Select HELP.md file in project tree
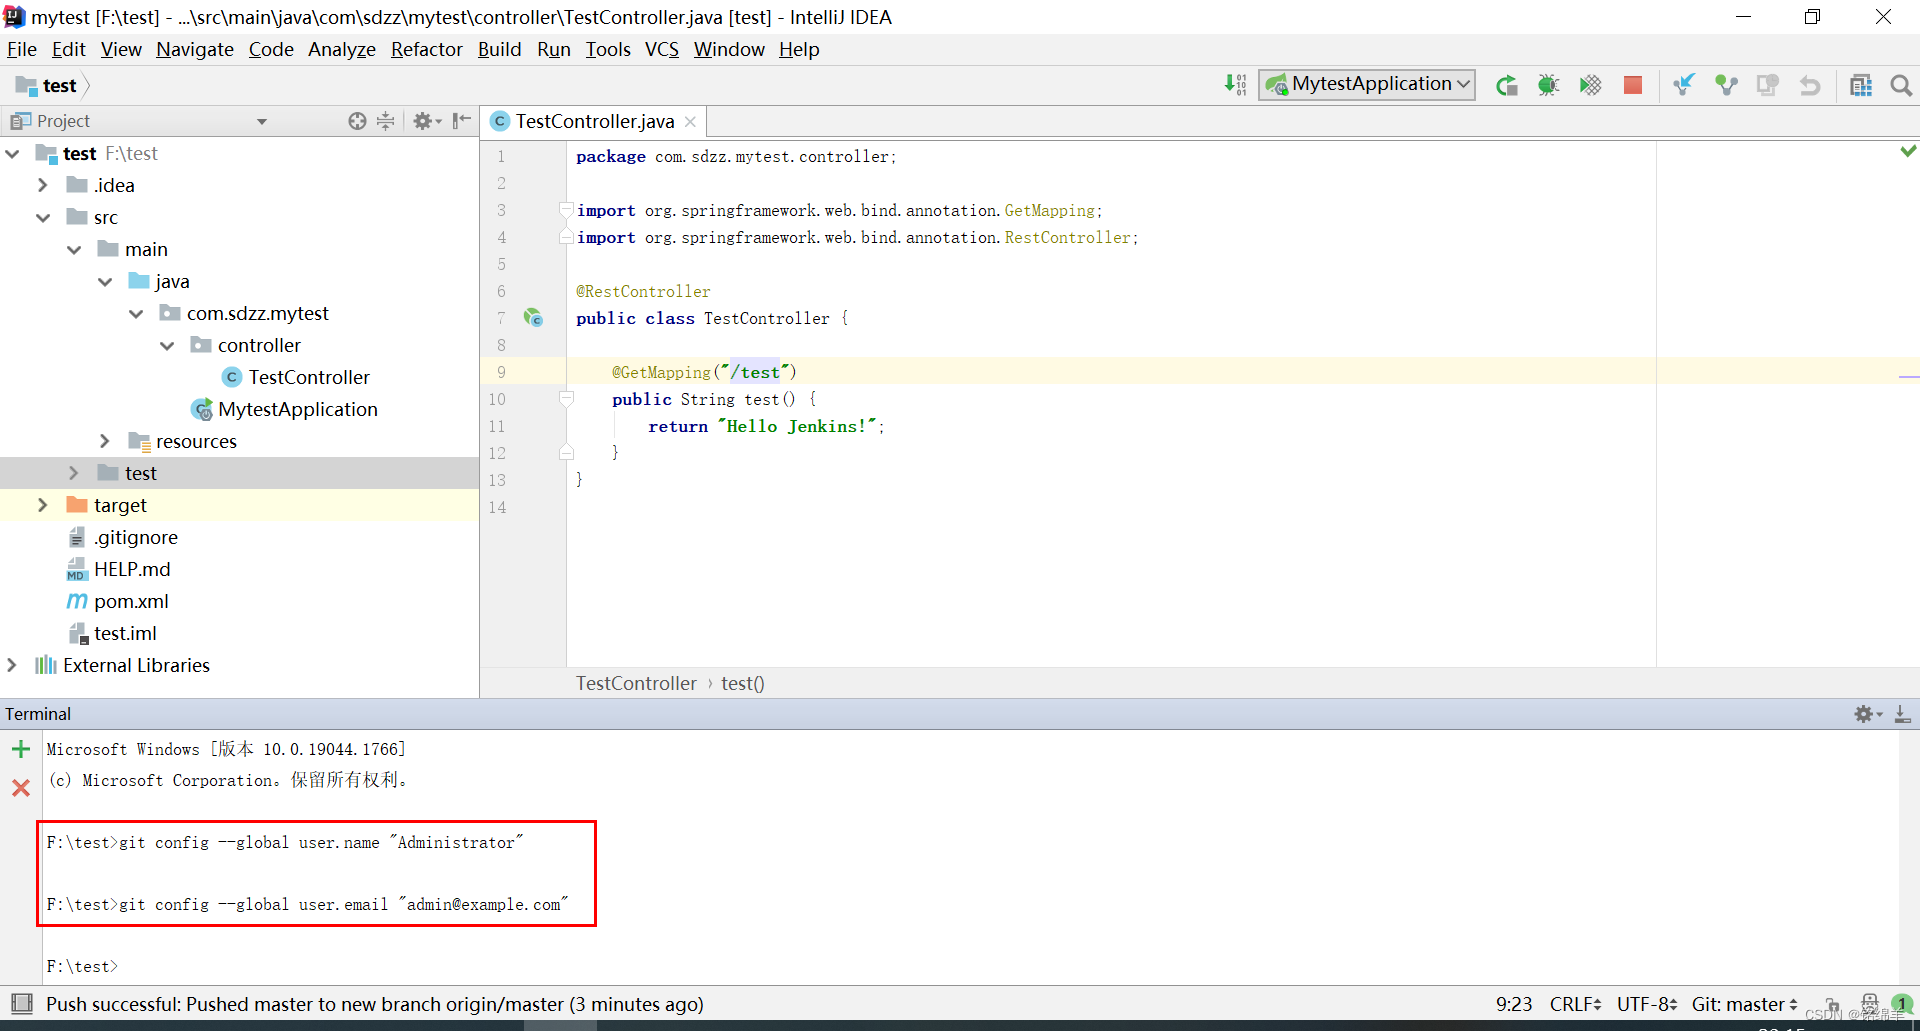The height and width of the screenshot is (1031, 1920). 132,569
